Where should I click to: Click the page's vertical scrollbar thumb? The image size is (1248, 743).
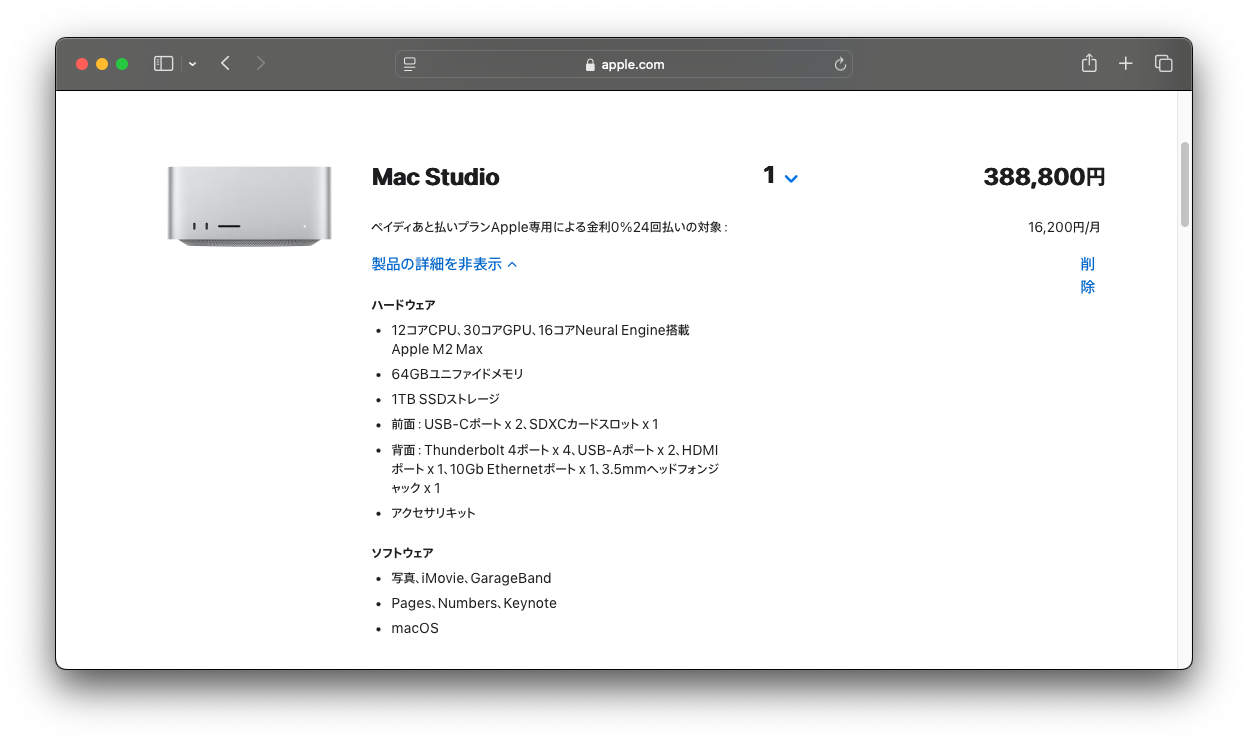click(1185, 184)
